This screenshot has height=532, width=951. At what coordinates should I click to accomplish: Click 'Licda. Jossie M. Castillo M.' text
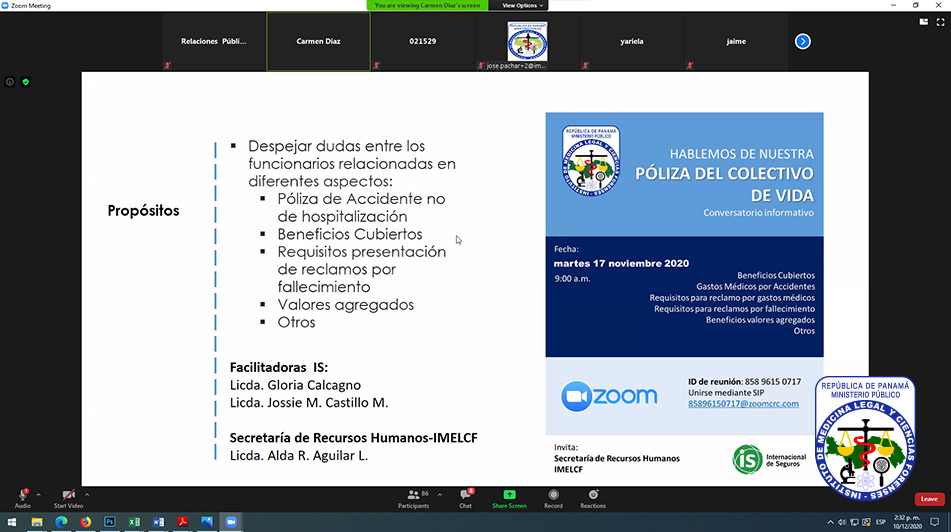click(x=309, y=403)
